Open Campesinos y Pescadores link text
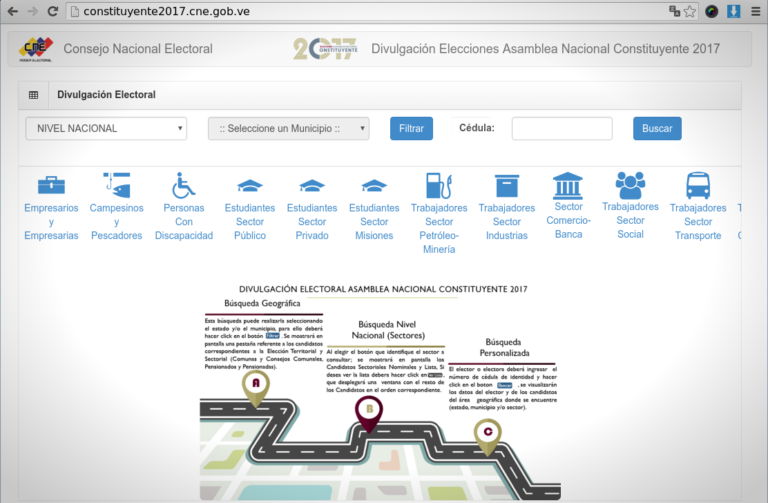The width and height of the screenshot is (768, 503). click(x=117, y=222)
